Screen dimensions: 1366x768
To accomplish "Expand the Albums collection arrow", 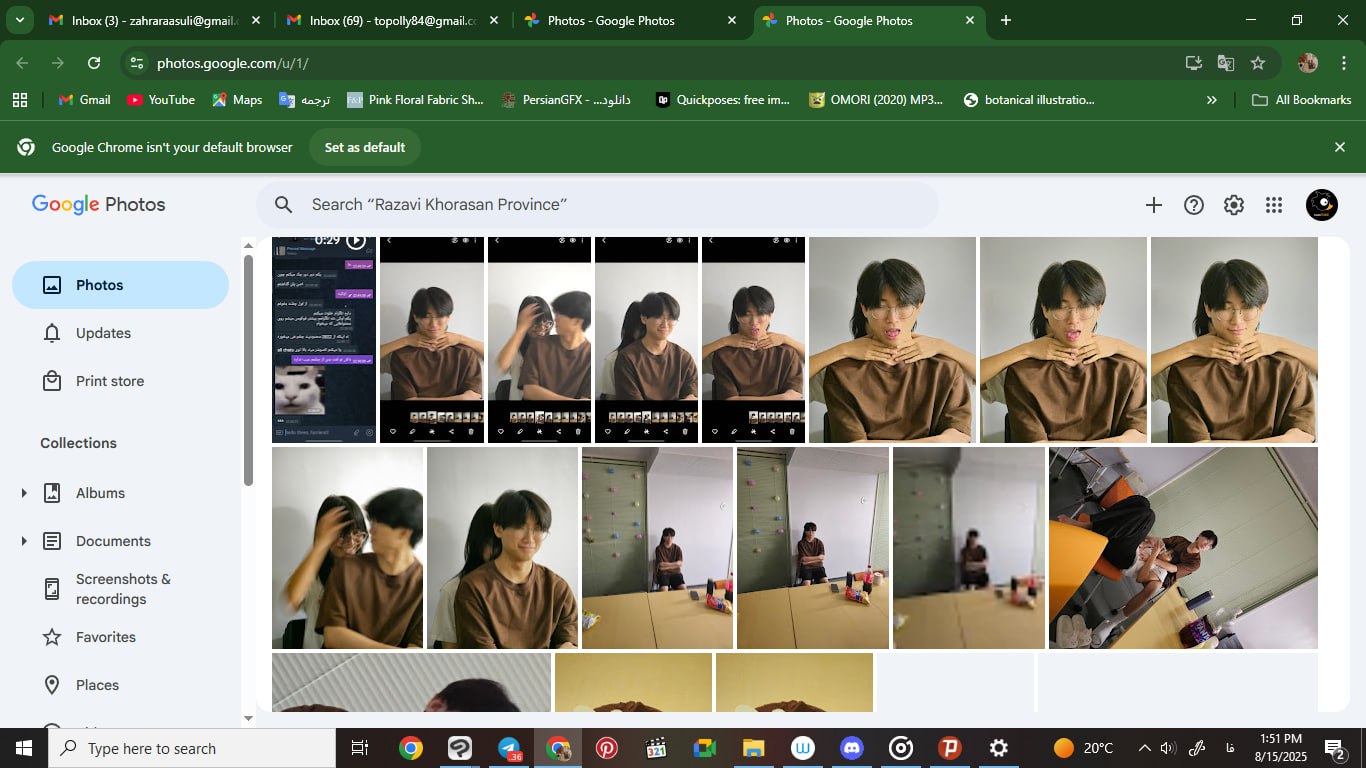I will click(24, 493).
